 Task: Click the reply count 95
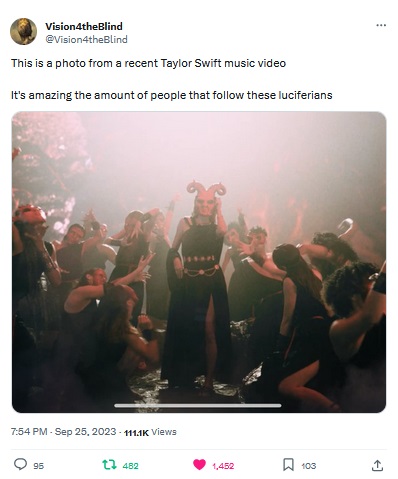39,466
